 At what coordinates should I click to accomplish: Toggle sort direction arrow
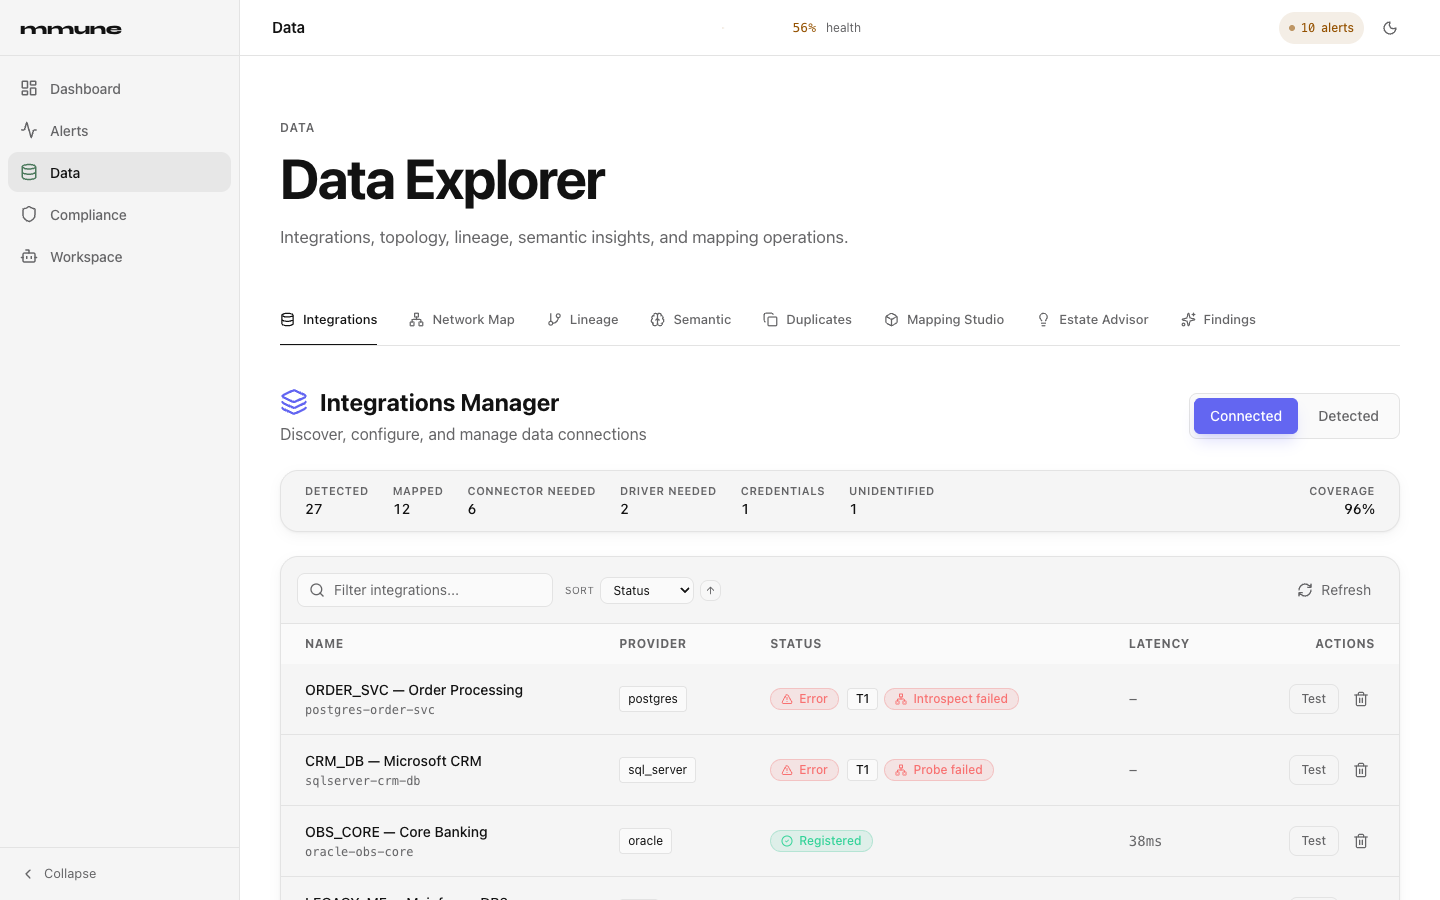click(710, 591)
